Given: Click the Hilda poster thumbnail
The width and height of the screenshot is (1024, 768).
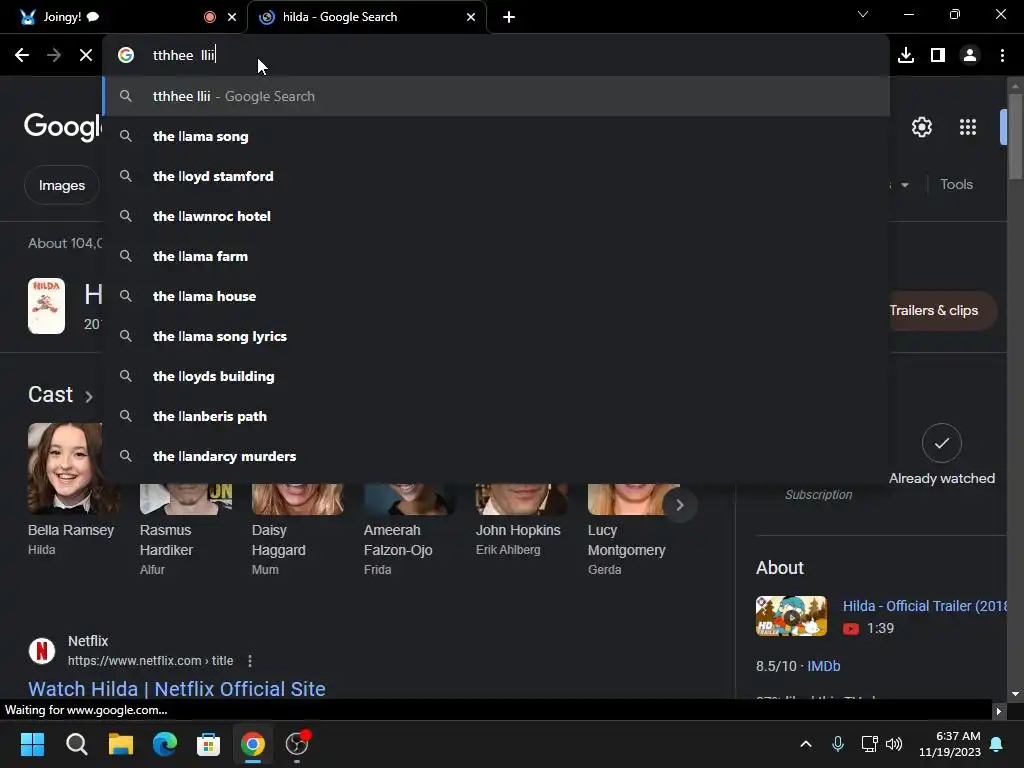Looking at the screenshot, I should point(46,306).
